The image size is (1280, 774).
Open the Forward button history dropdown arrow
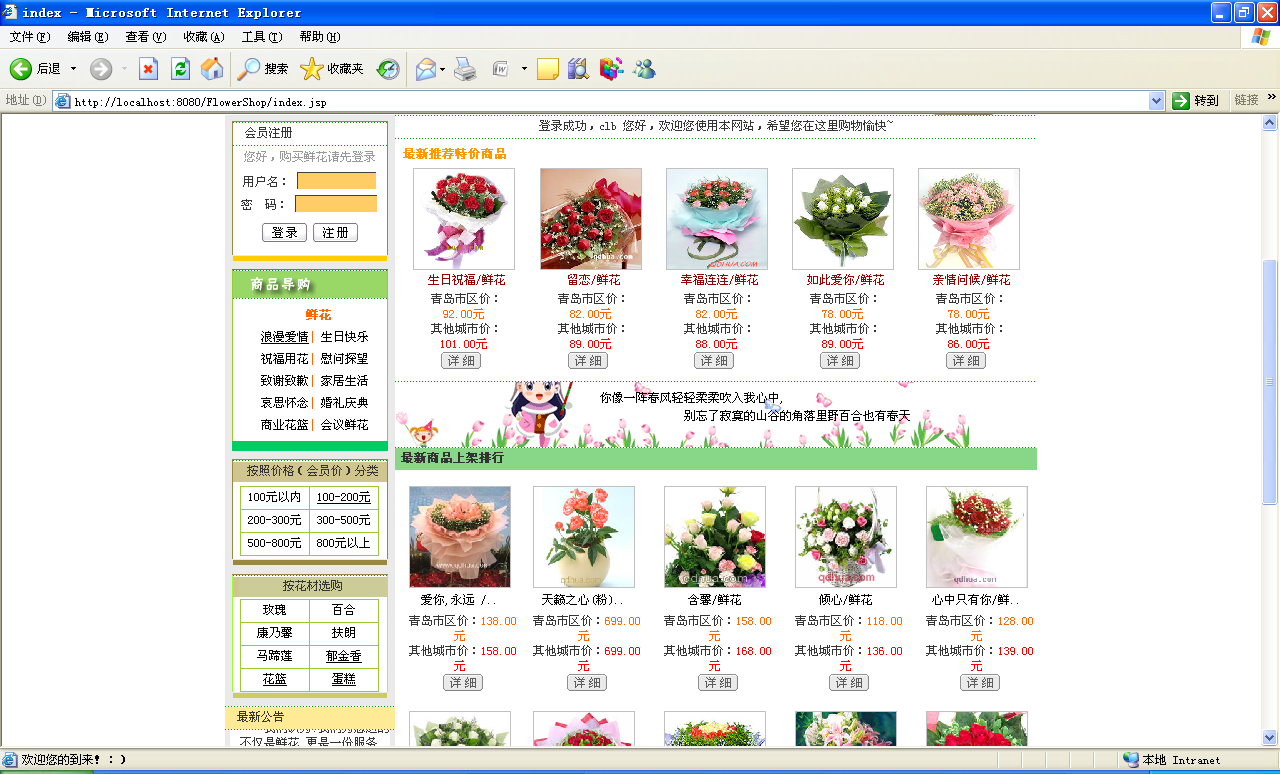(124, 69)
